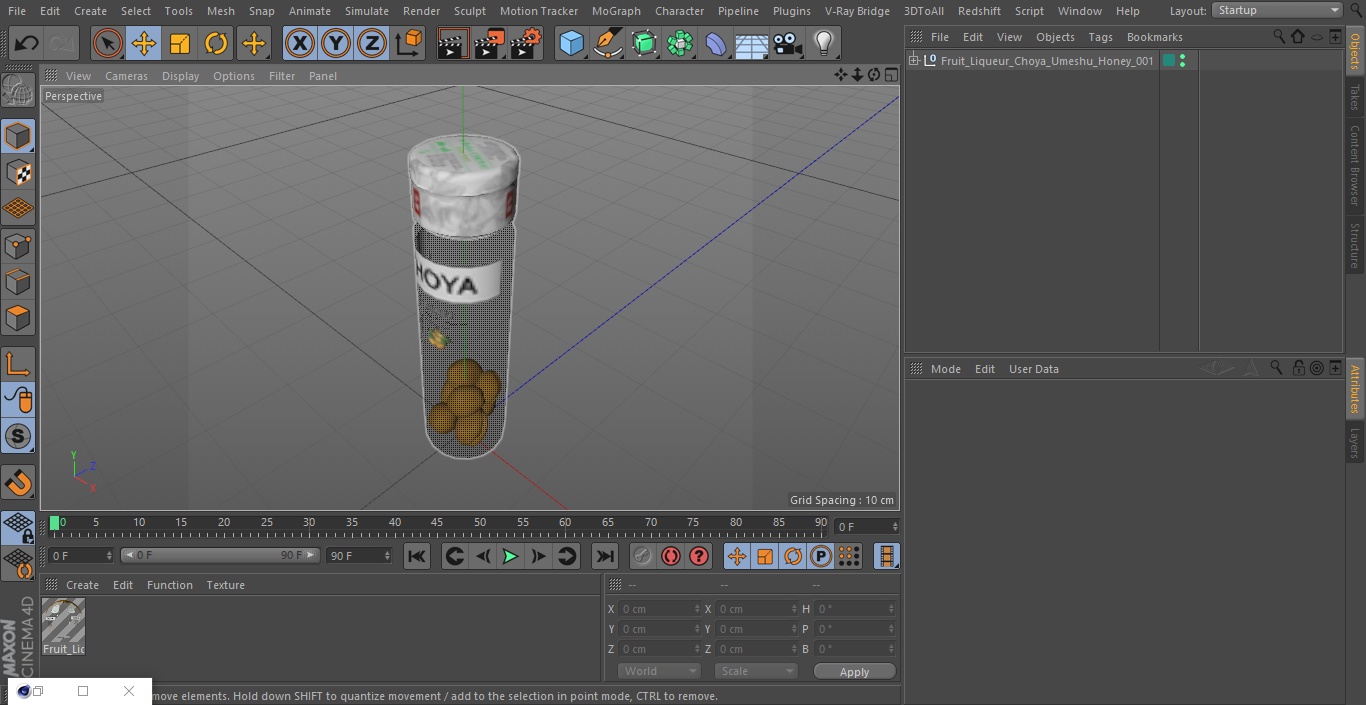Click the timeline preview range slider
This screenshot has width=1366, height=705.
pyautogui.click(x=220, y=555)
